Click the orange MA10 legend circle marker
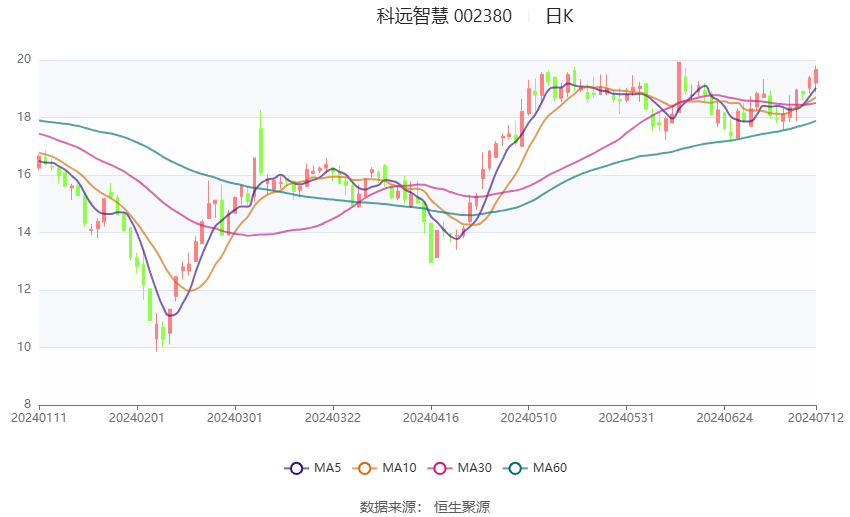This screenshot has height=517, width=850. pos(366,467)
